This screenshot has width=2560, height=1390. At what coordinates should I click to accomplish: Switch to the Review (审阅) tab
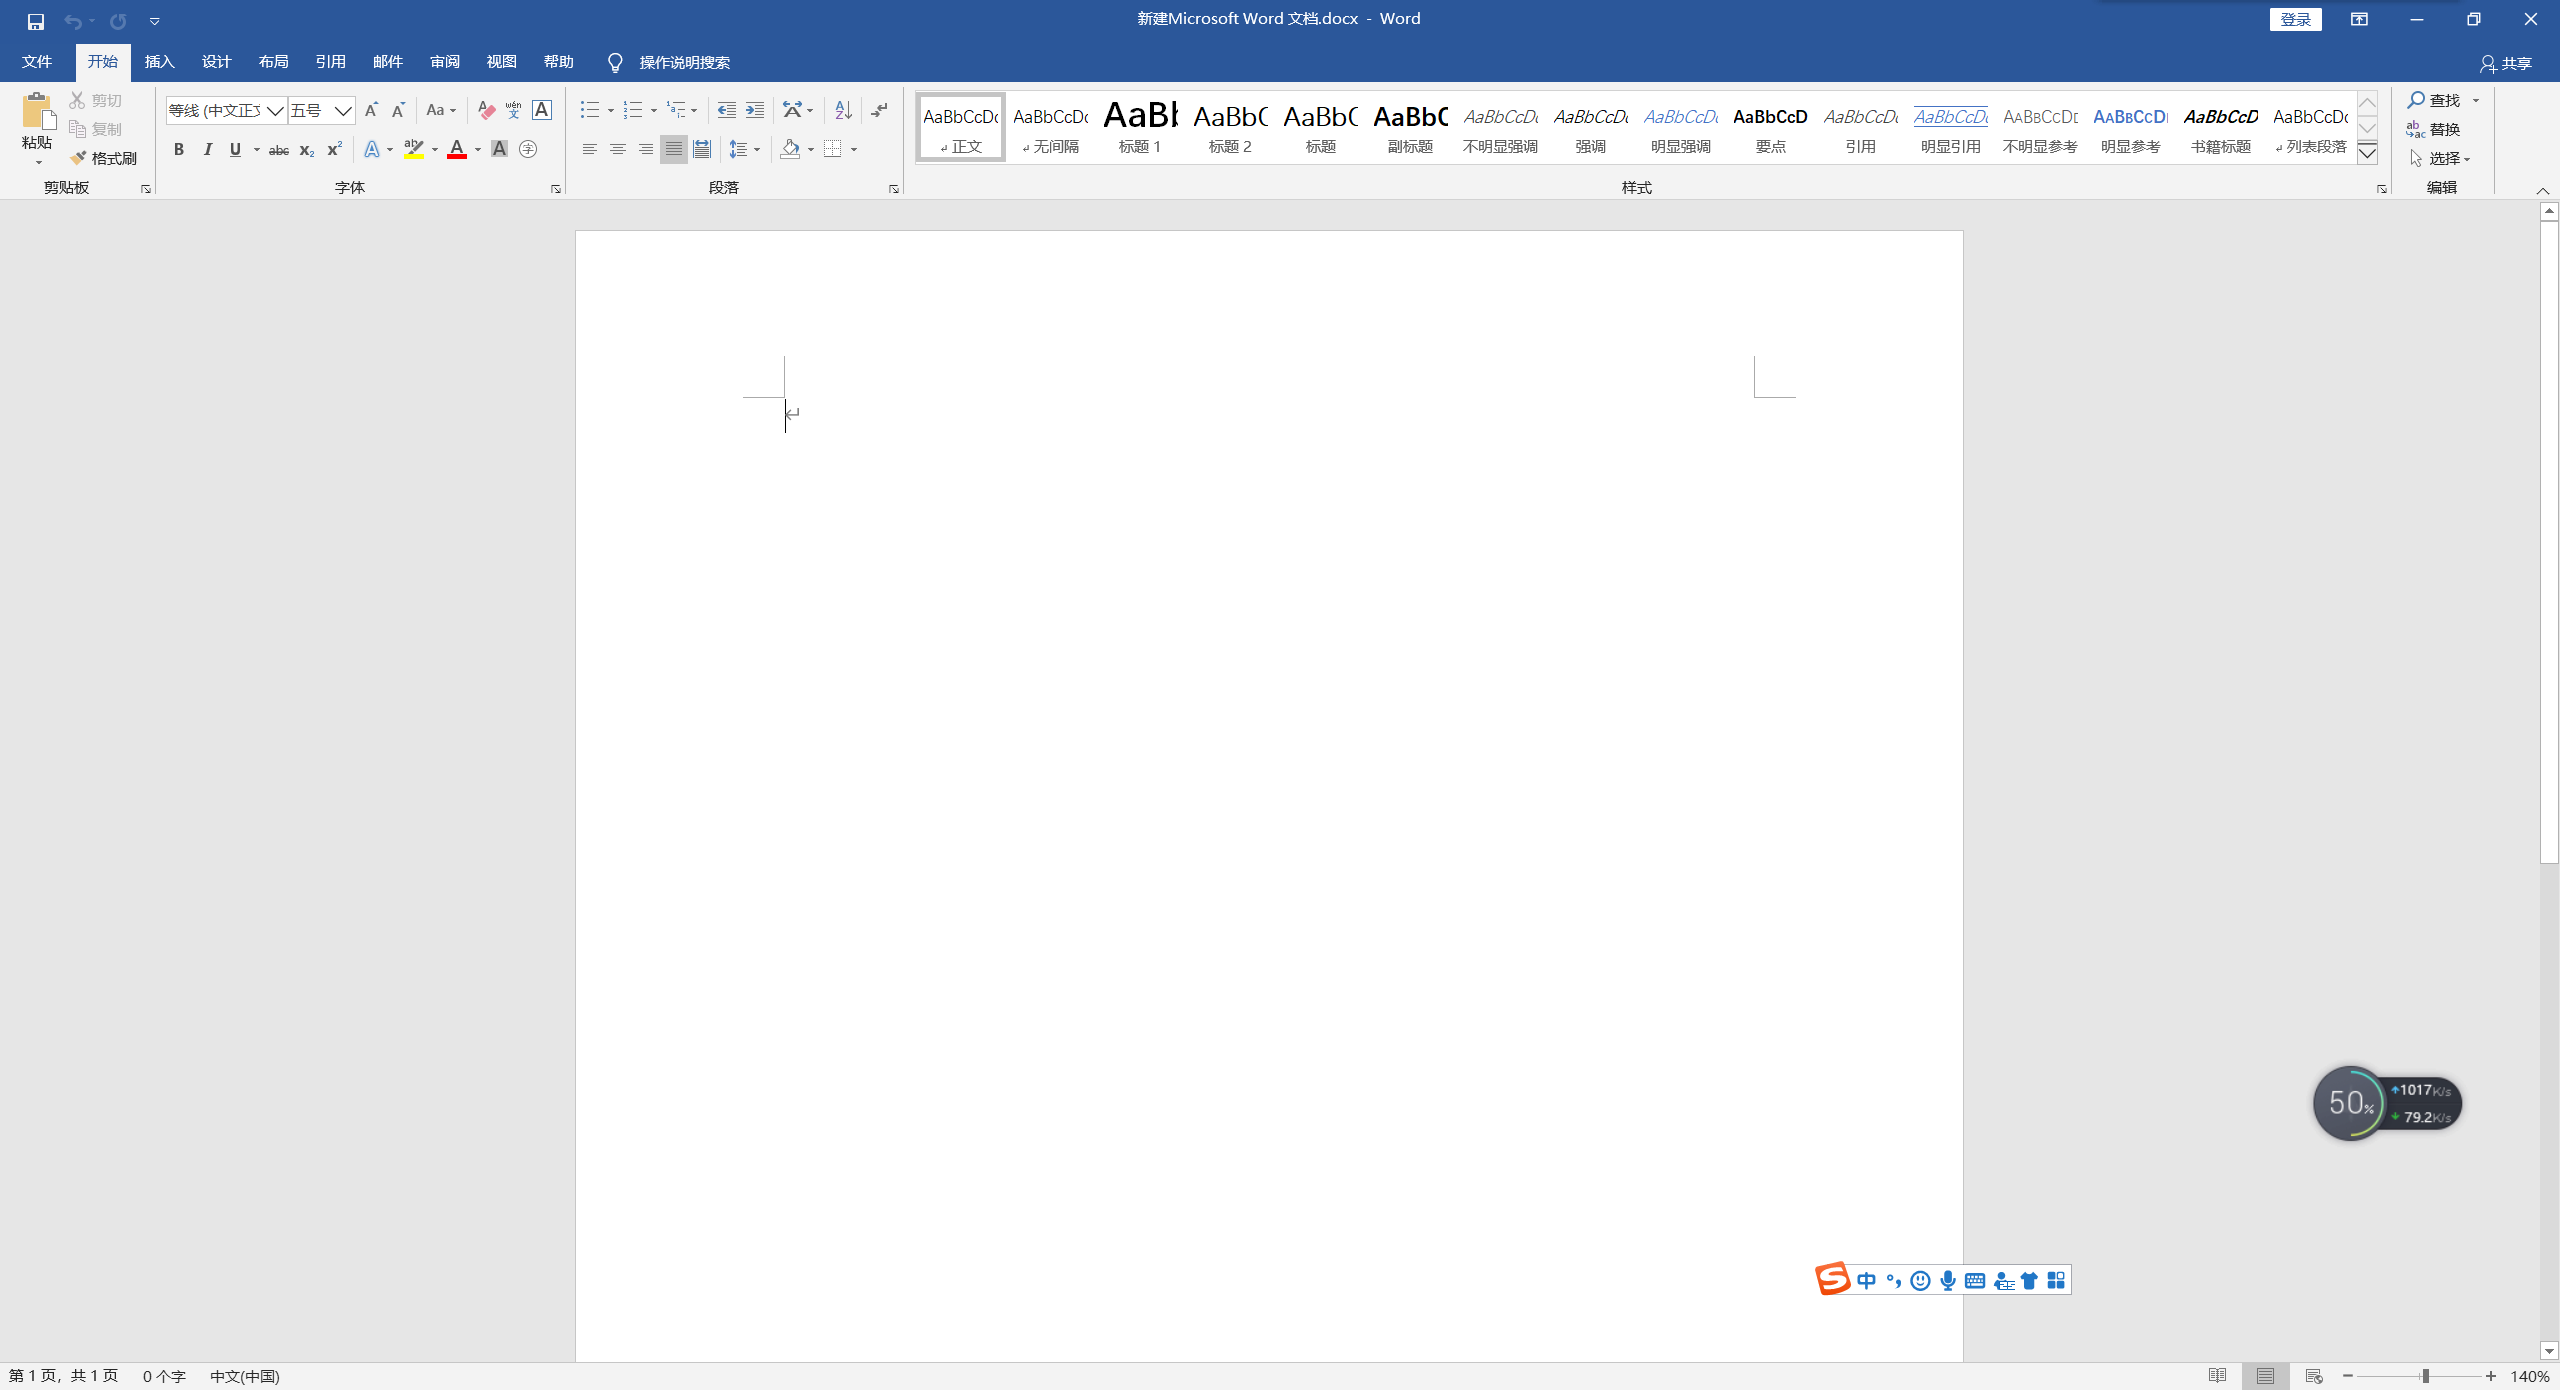(x=445, y=62)
